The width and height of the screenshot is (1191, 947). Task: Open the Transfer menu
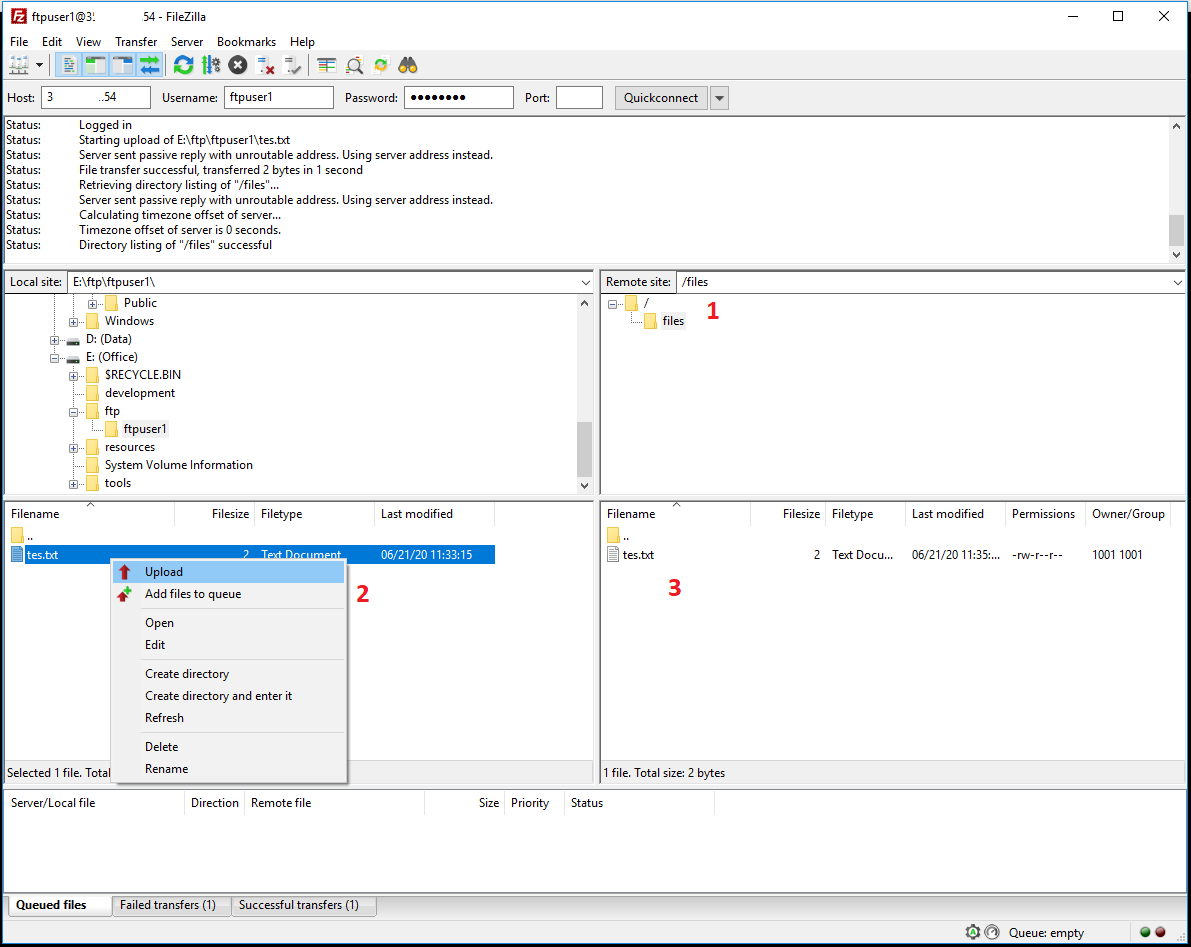pyautogui.click(x=136, y=42)
